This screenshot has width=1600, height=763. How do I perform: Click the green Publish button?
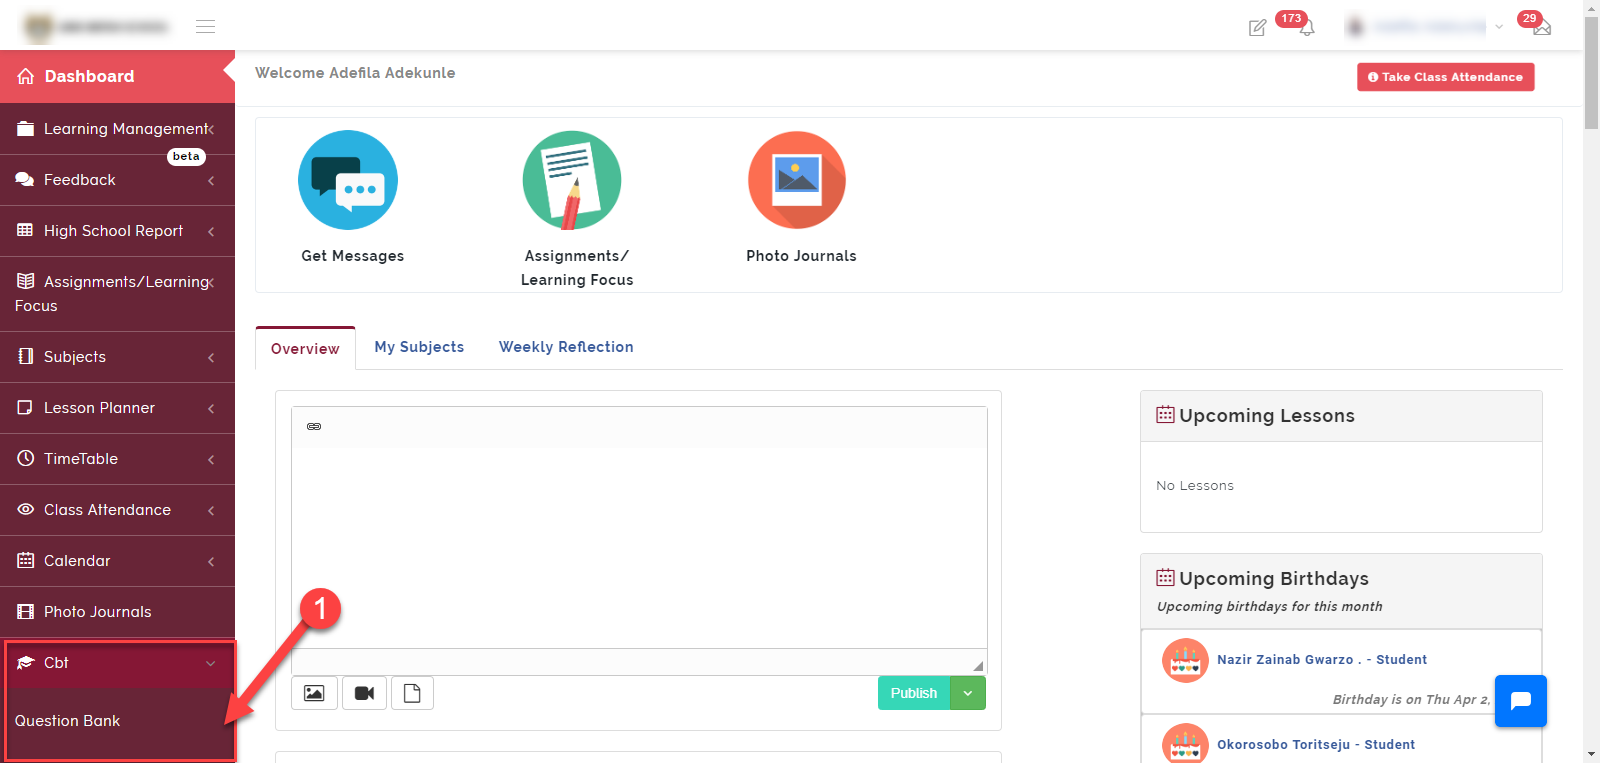point(914,693)
